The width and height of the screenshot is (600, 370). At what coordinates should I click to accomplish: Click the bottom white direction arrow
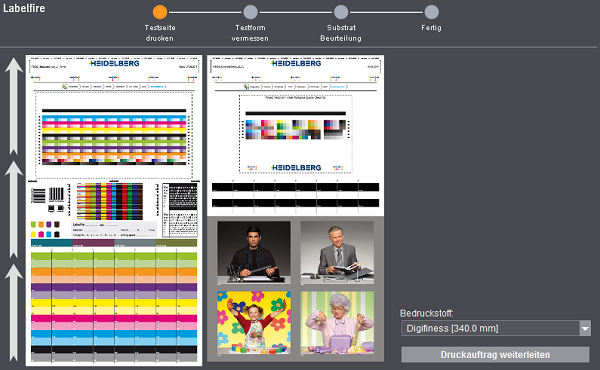pyautogui.click(x=14, y=312)
